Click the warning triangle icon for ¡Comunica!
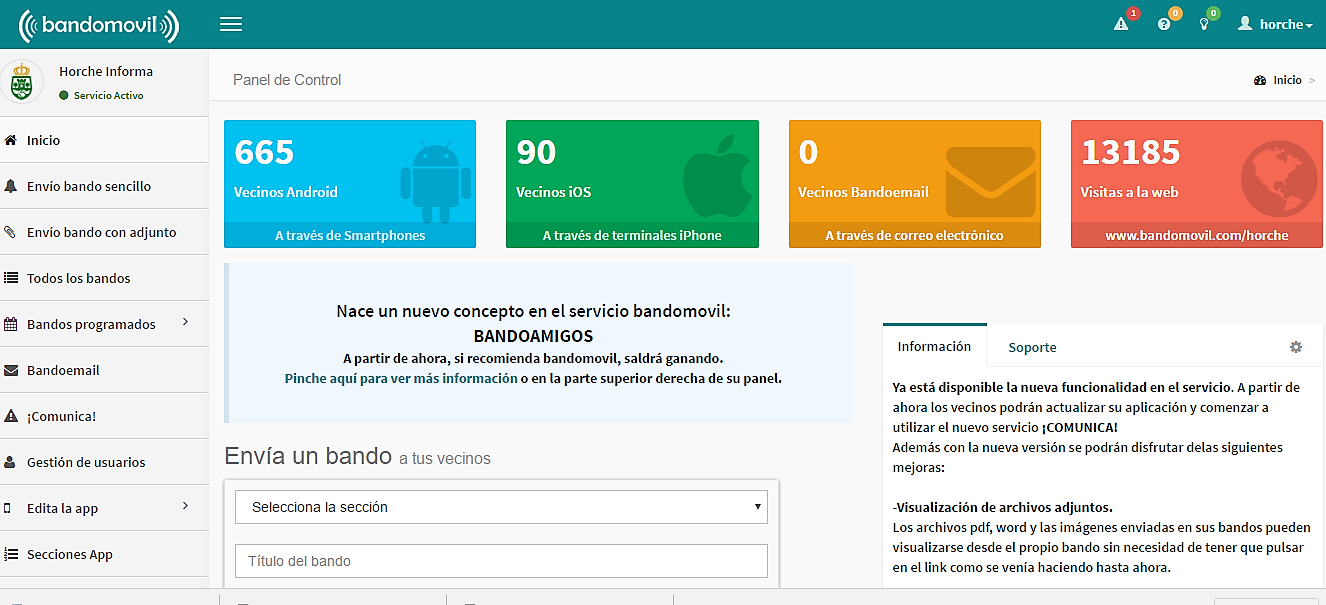This screenshot has width=1326, height=605. pos(11,416)
